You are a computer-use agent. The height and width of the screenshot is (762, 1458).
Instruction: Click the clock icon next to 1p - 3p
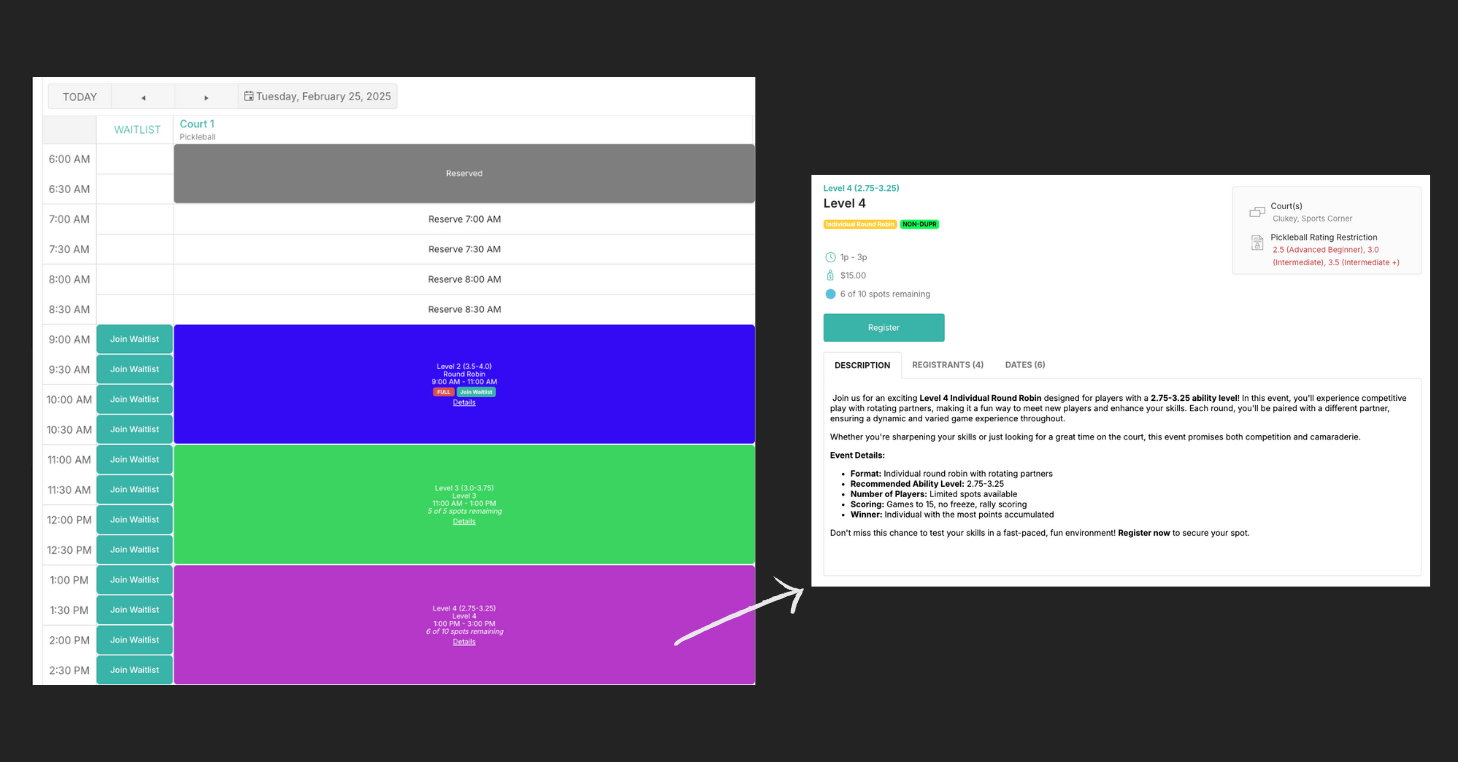coord(830,257)
